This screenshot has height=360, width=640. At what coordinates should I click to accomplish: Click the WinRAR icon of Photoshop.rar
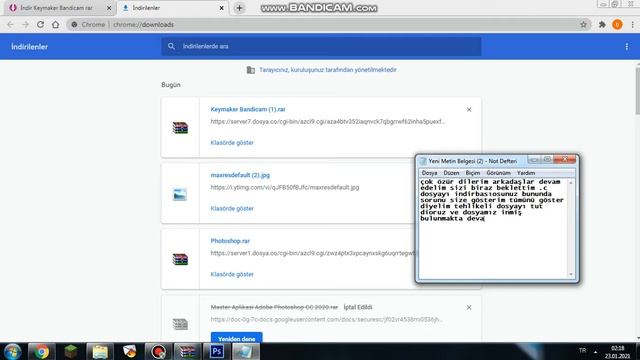180,259
